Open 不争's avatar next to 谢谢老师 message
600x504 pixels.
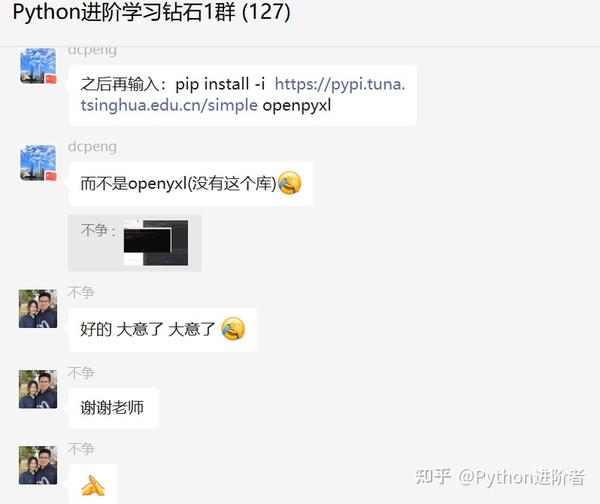pos(38,389)
